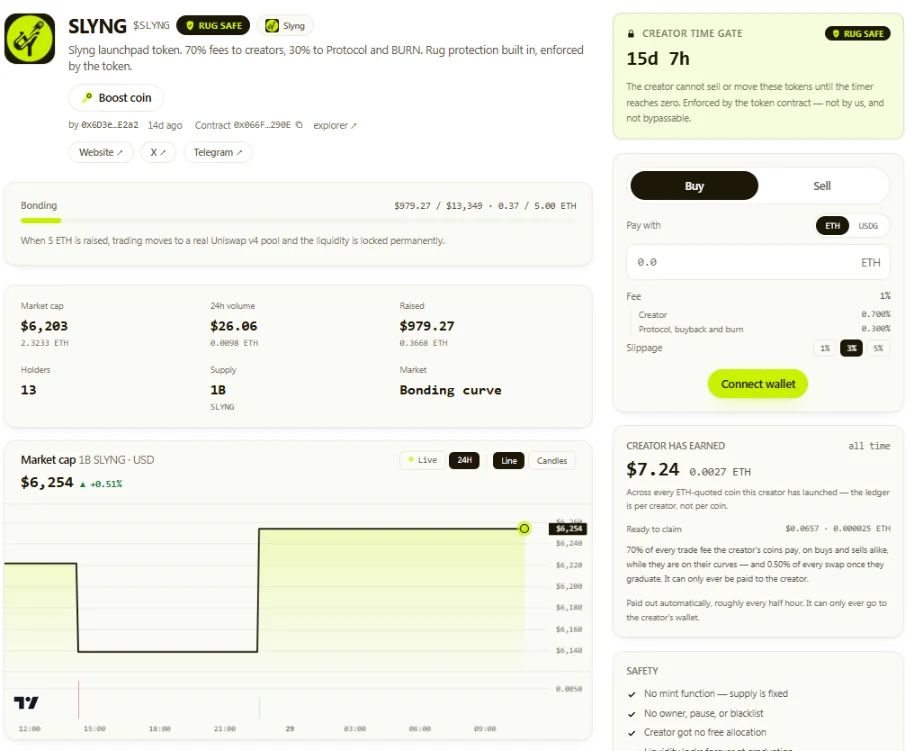
Task: Open the Telegram link
Action: [218, 152]
